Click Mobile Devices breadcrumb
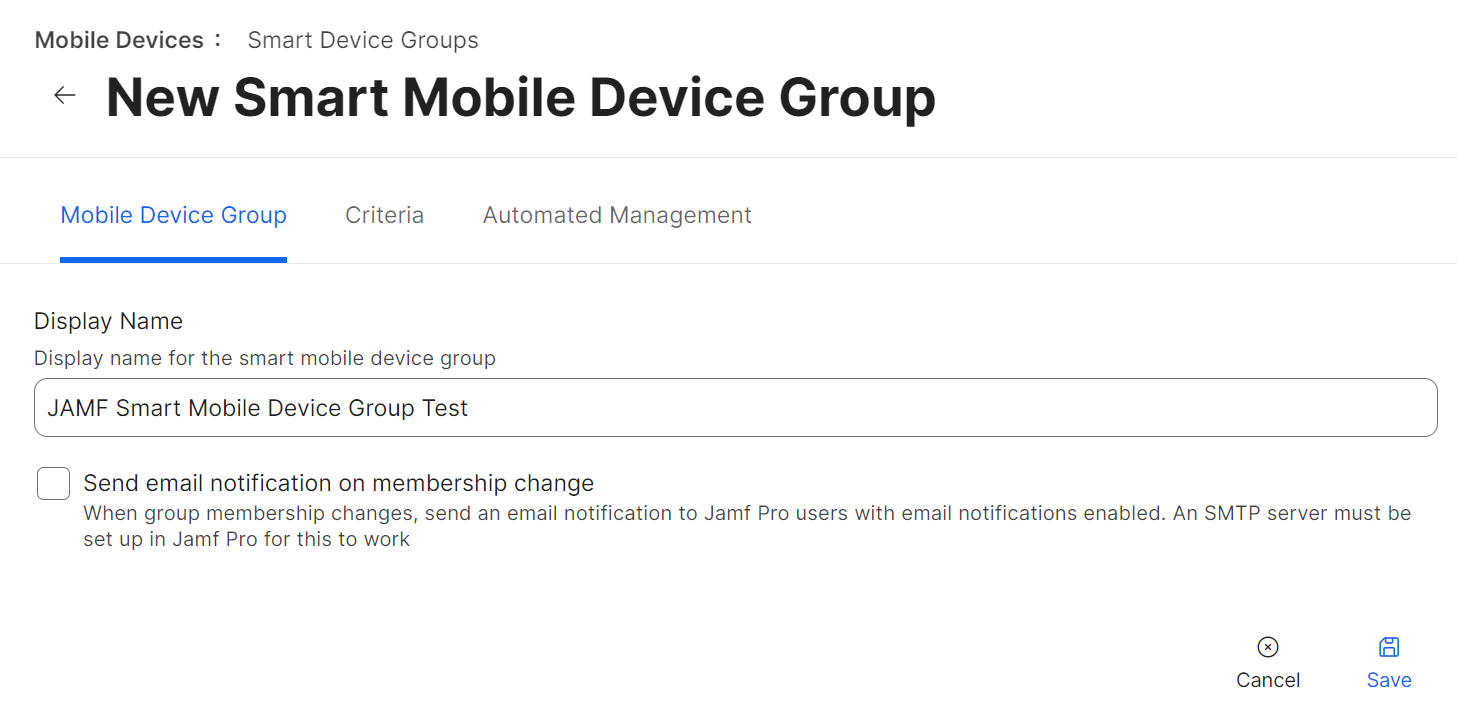The image size is (1457, 712). (x=119, y=40)
